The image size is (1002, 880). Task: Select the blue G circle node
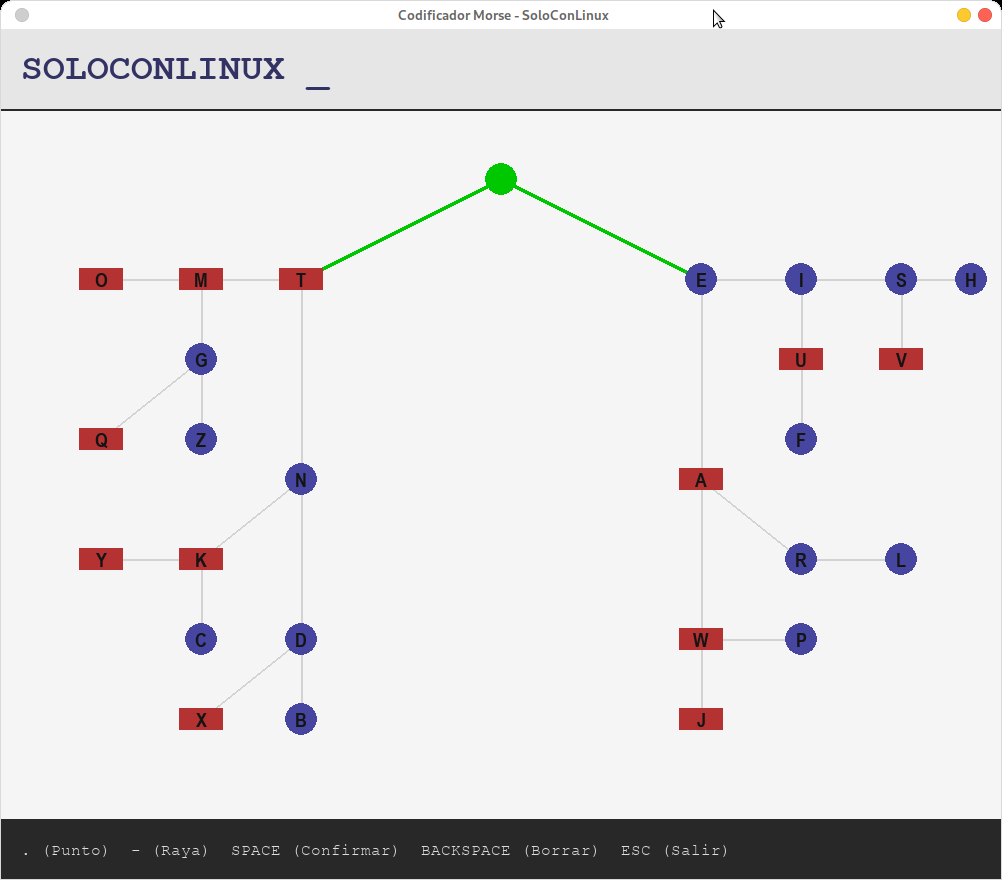pyautogui.click(x=201, y=360)
